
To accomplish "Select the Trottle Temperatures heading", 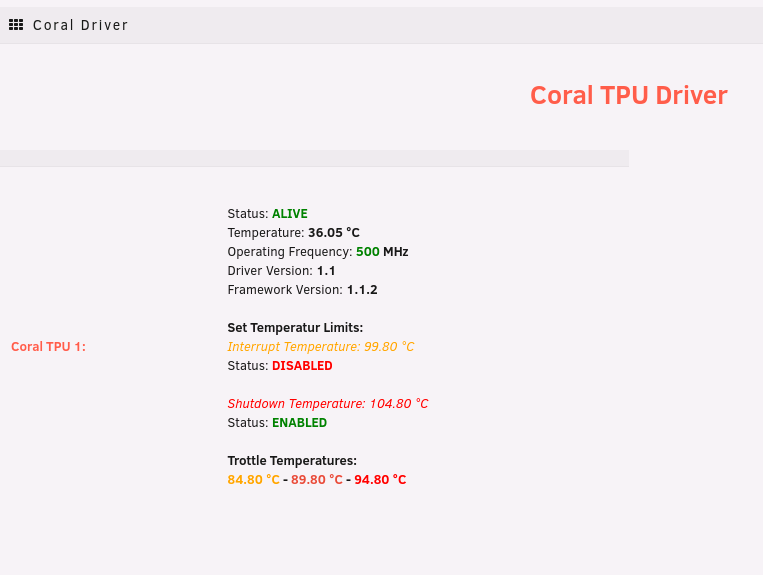I will click(292, 460).
